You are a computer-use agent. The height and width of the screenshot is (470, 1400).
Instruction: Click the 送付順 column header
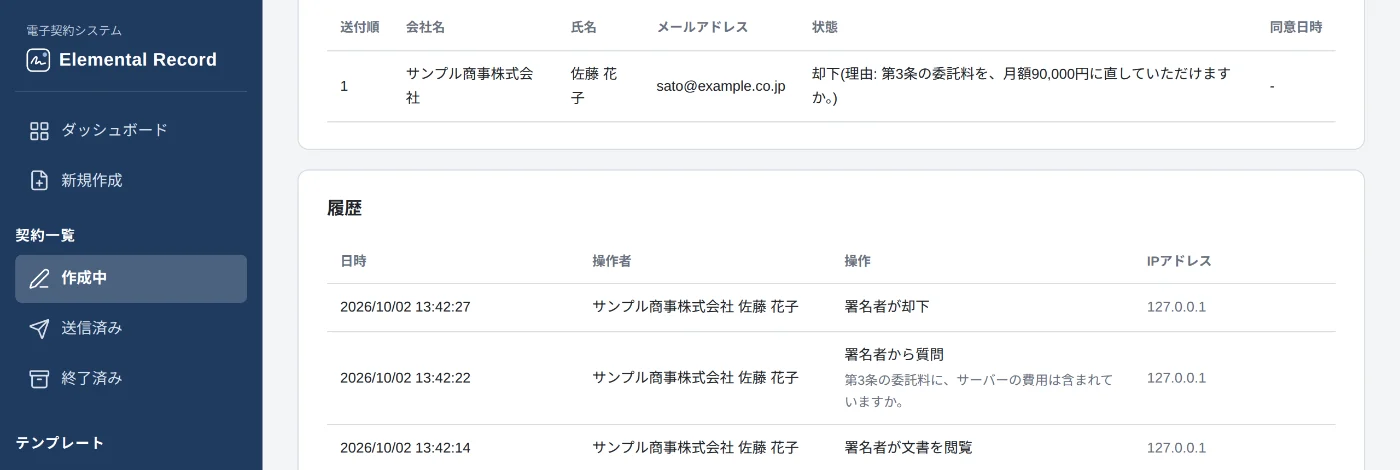click(359, 27)
